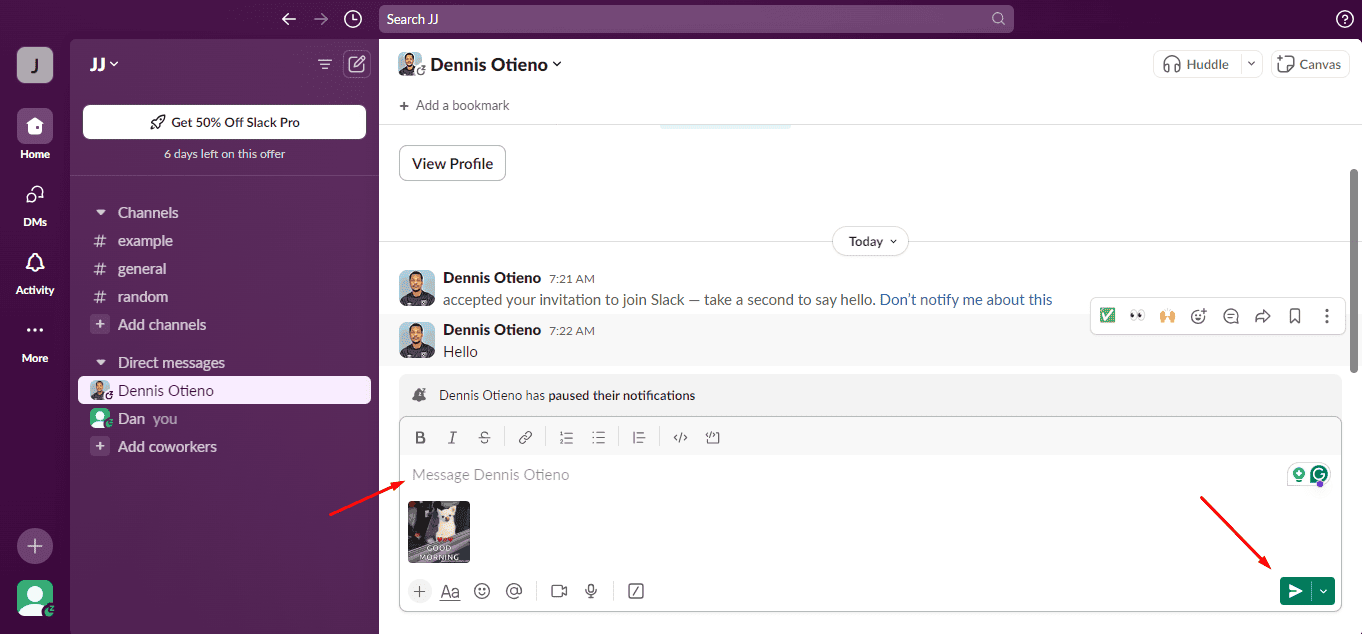The width and height of the screenshot is (1362, 634).
Task: Open the Home view in the sidebar
Action: tap(35, 135)
